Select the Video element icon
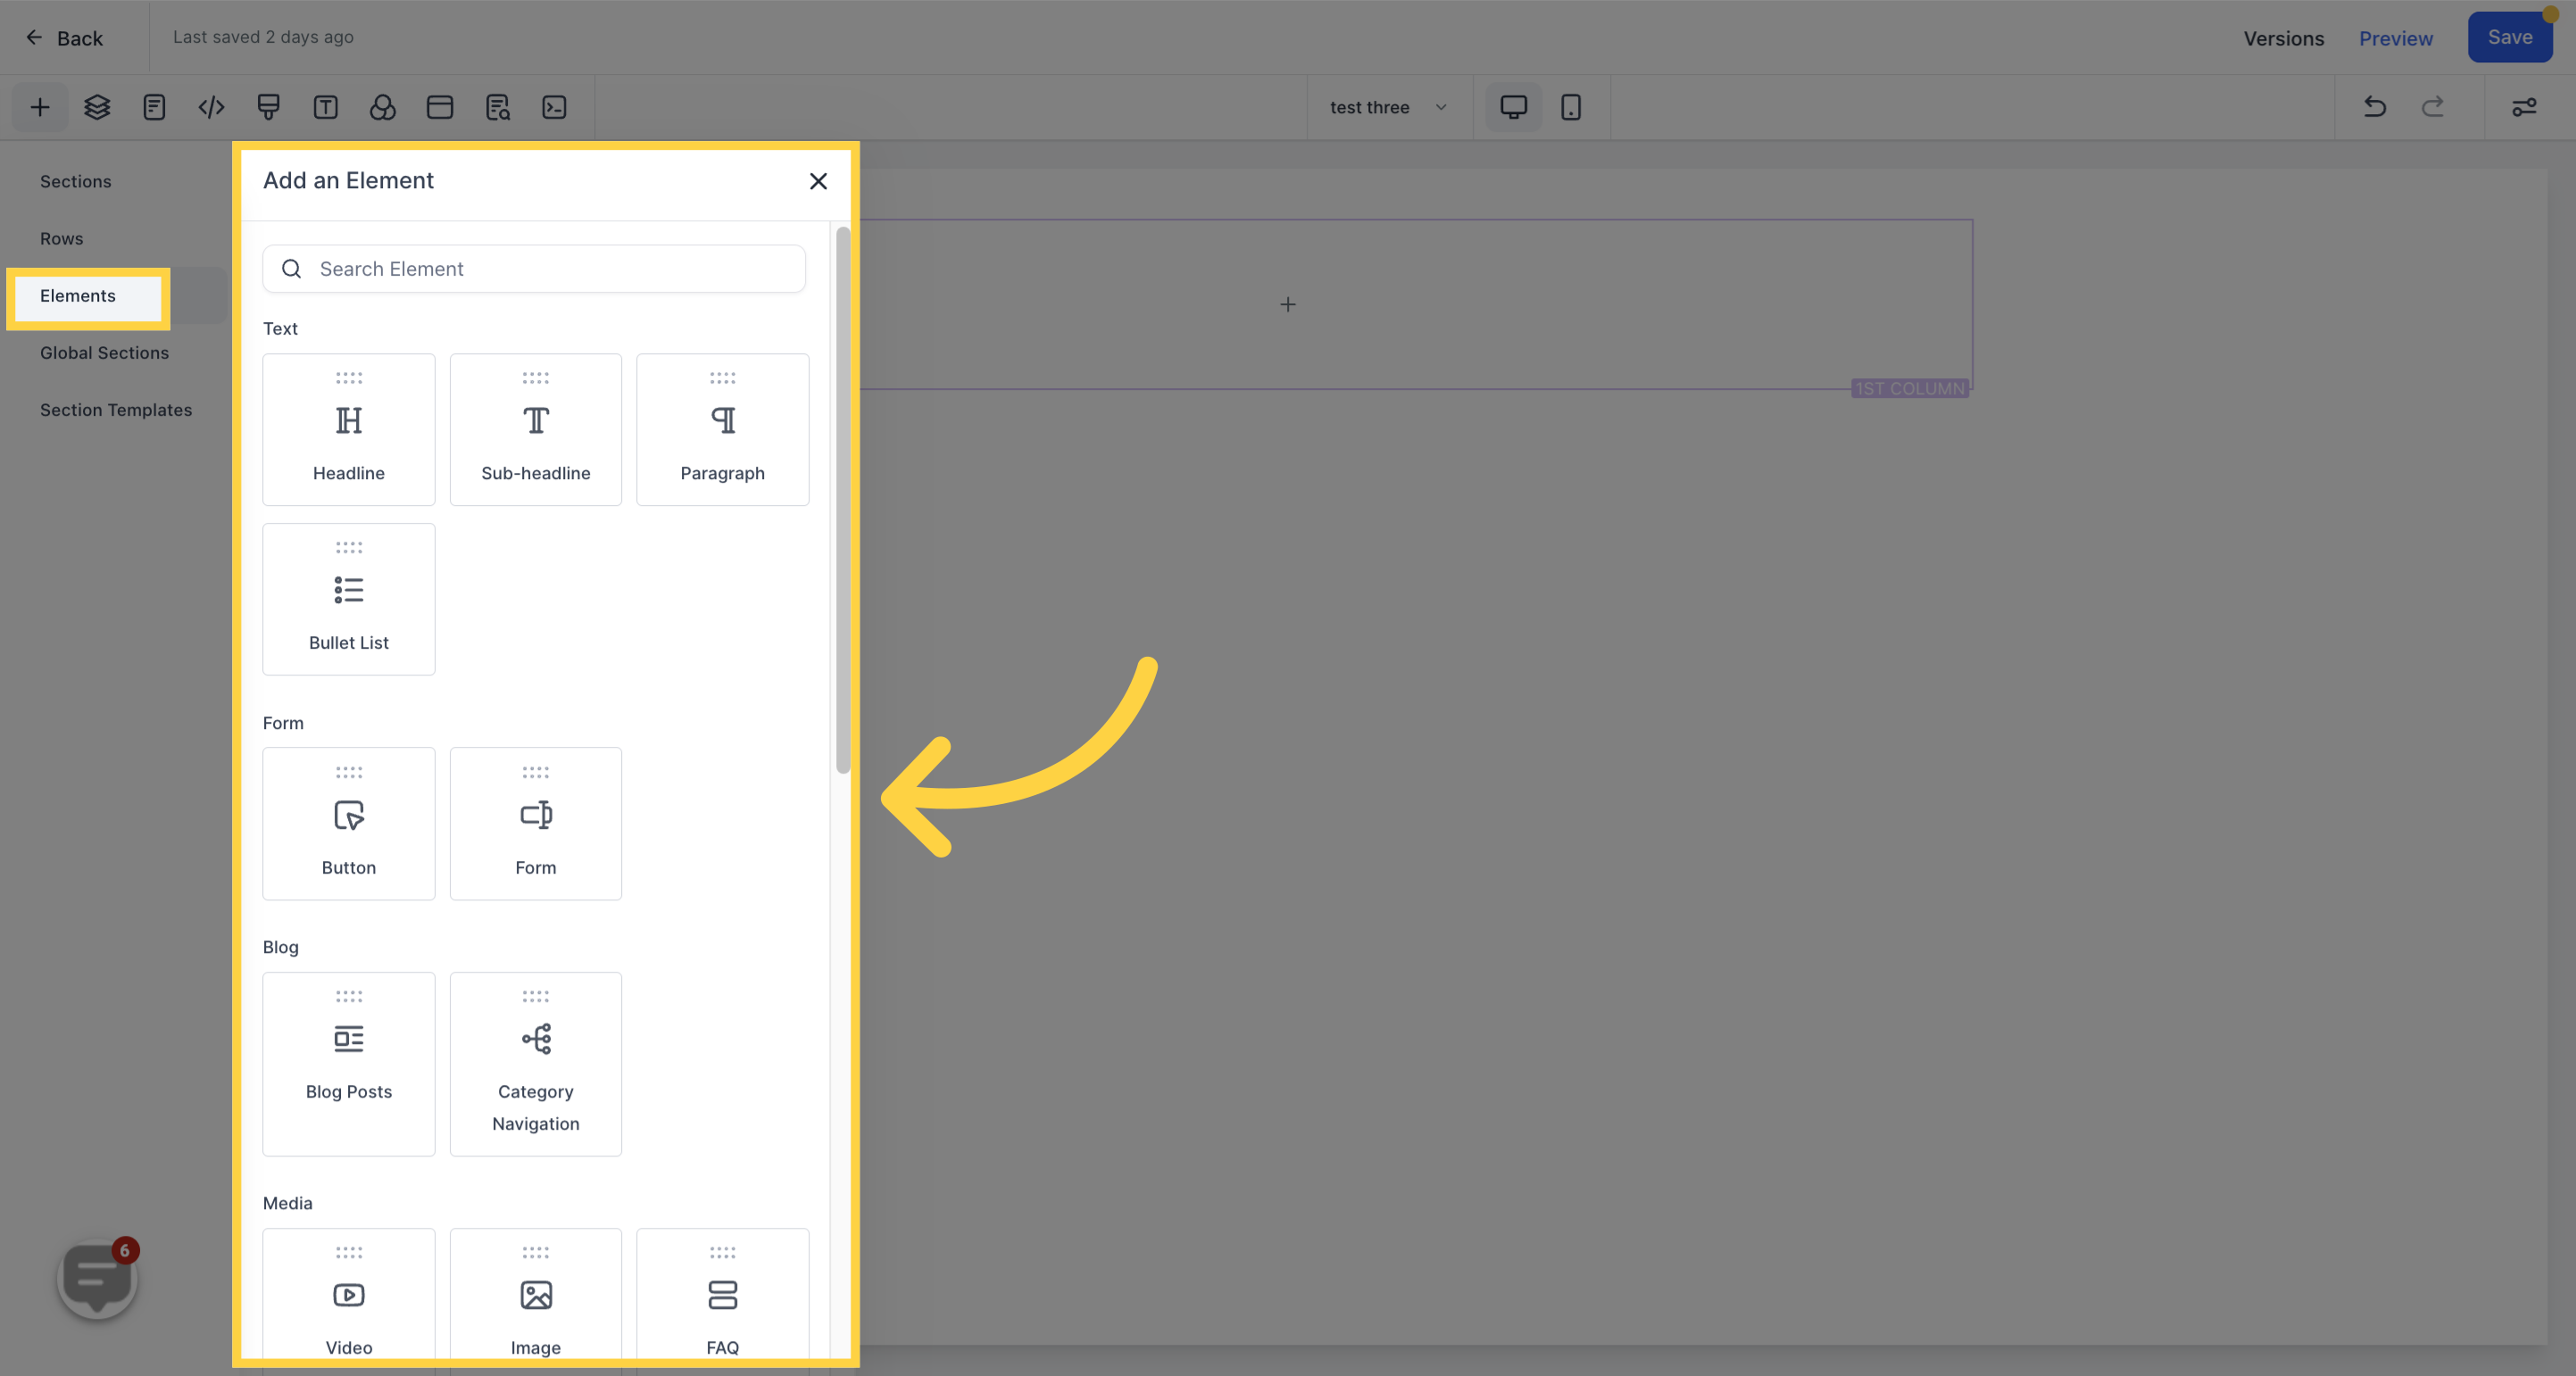Screen dimensions: 2576x1376 point(349,1296)
